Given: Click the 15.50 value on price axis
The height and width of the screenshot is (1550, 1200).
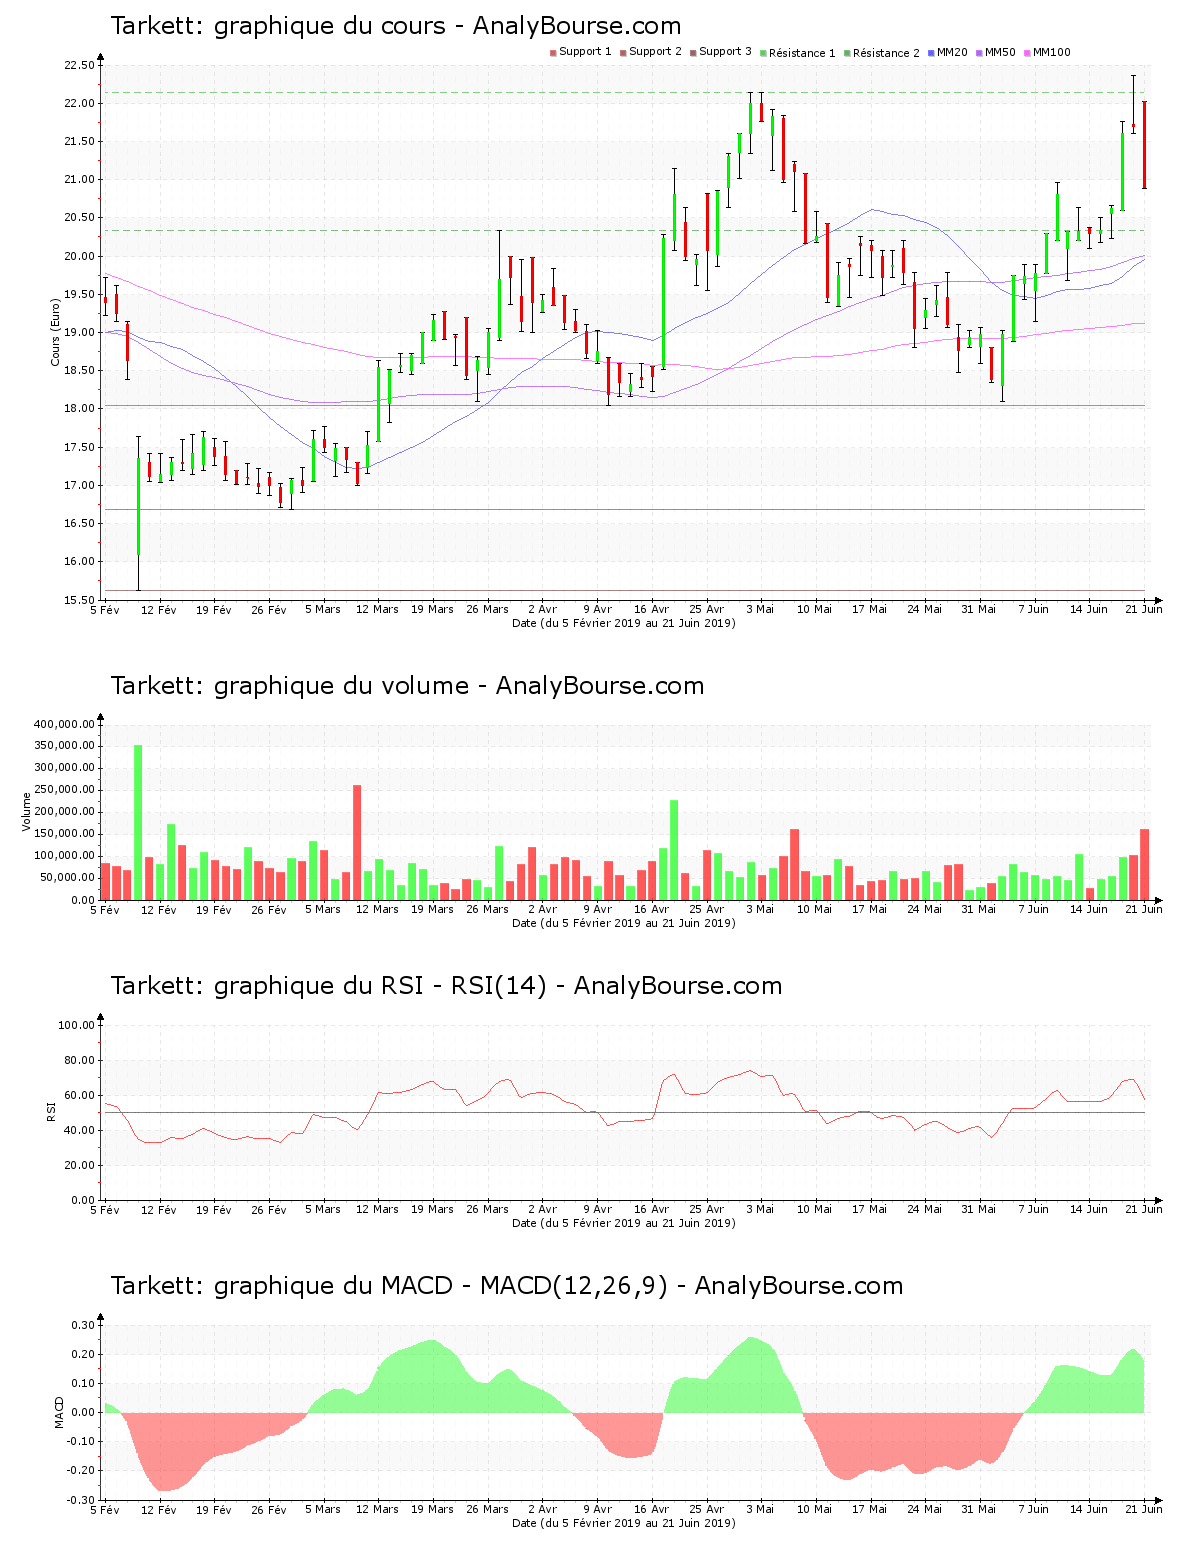Looking at the screenshot, I should (79, 600).
